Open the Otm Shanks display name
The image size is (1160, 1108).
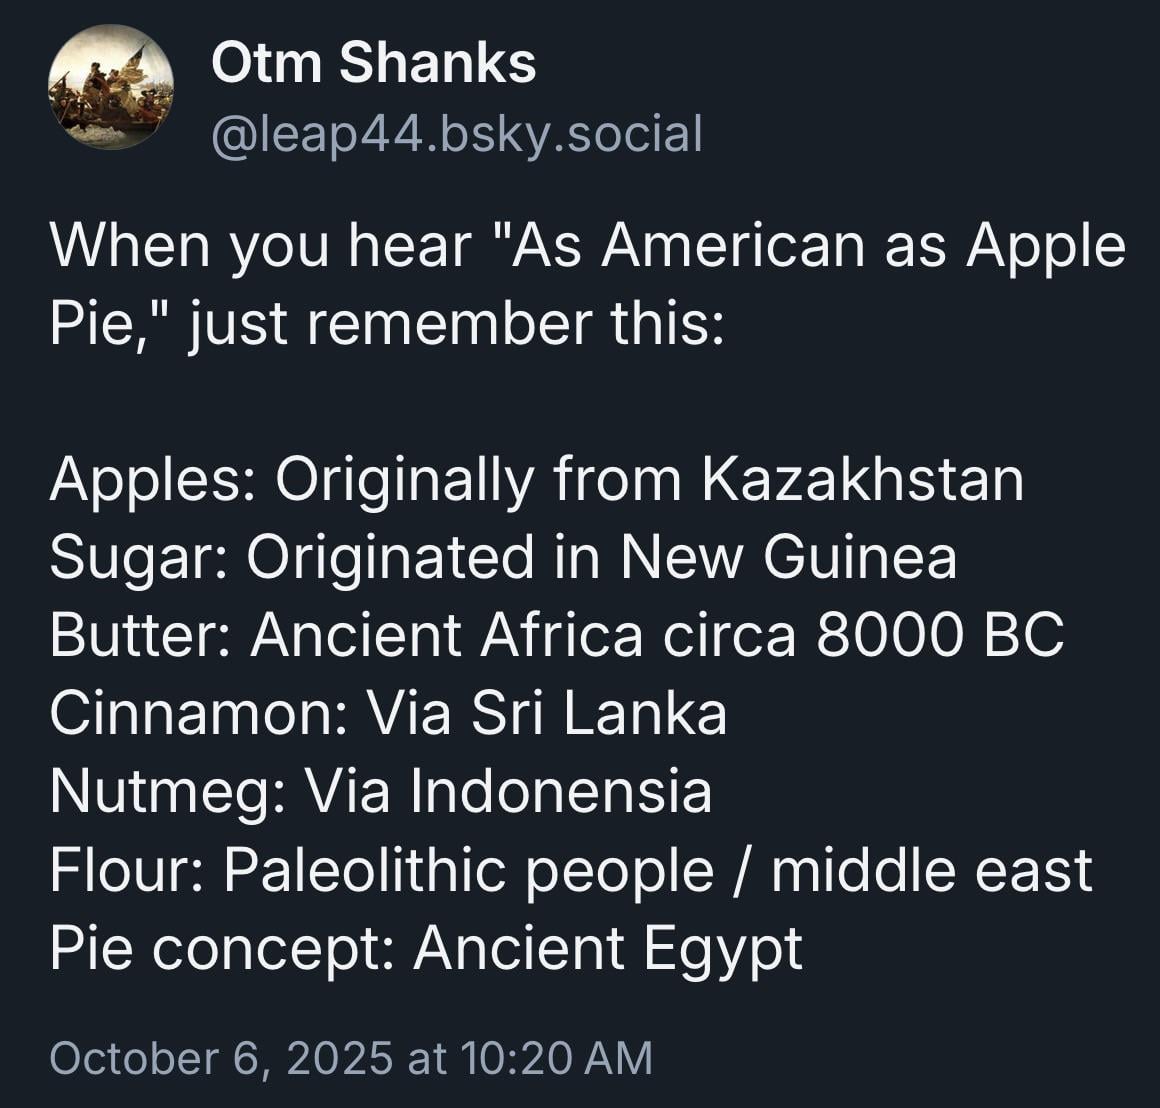373,63
